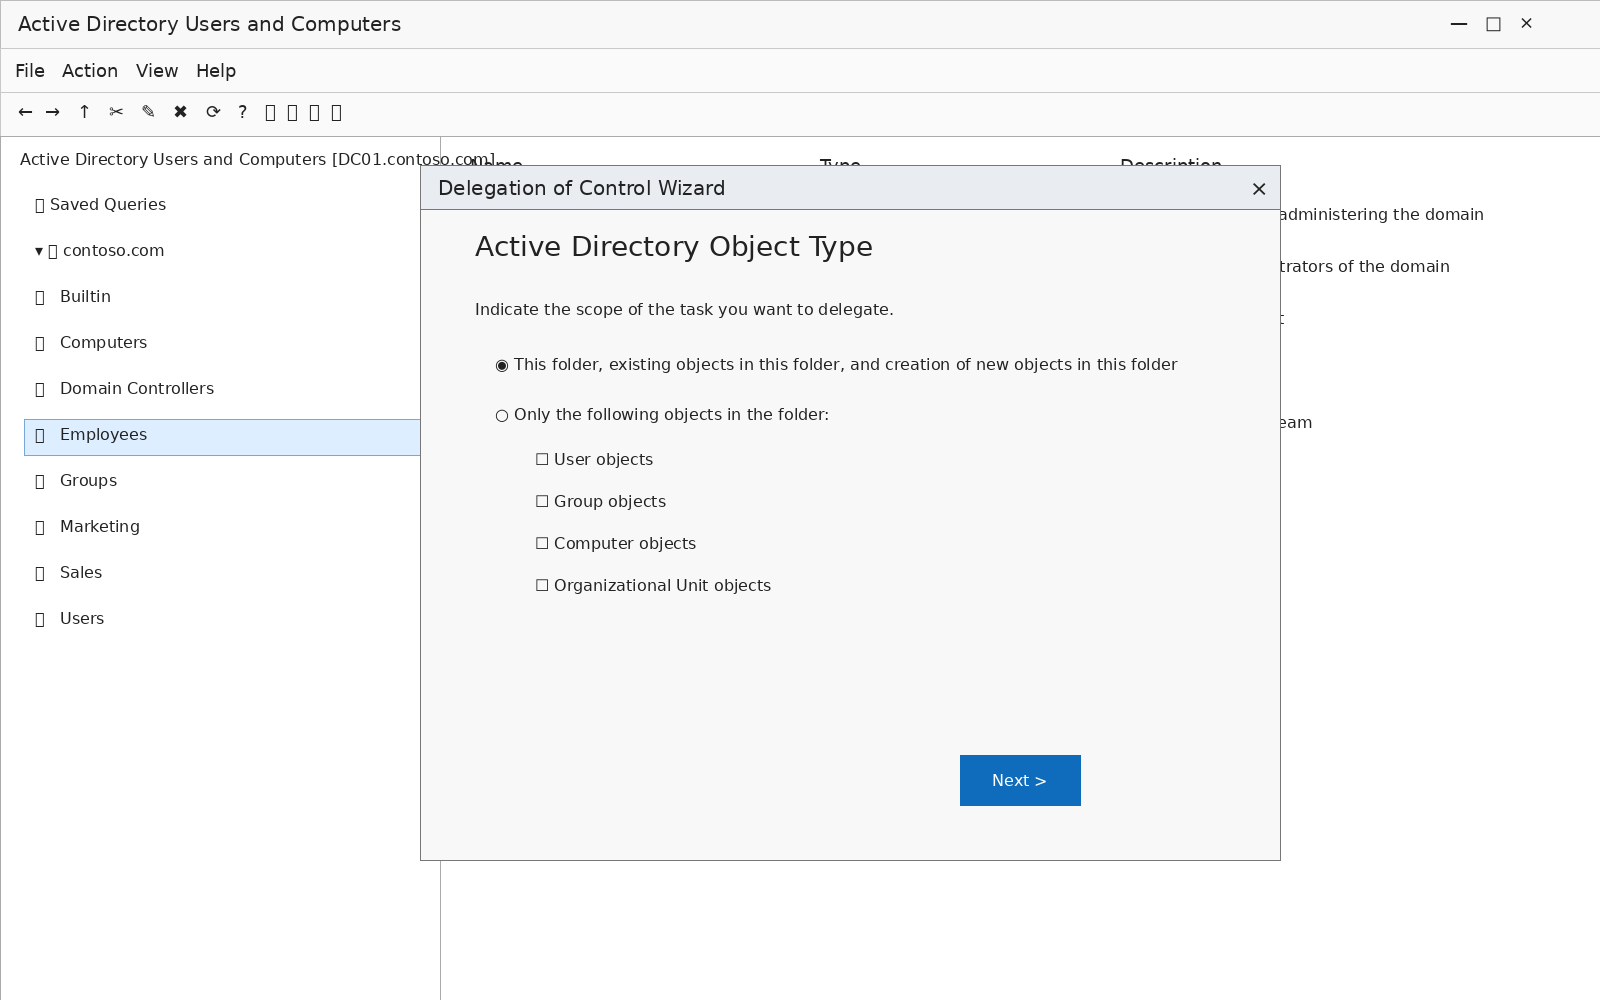Click the question mark Help toolbar icon
The height and width of the screenshot is (1000, 1600).
(x=242, y=112)
